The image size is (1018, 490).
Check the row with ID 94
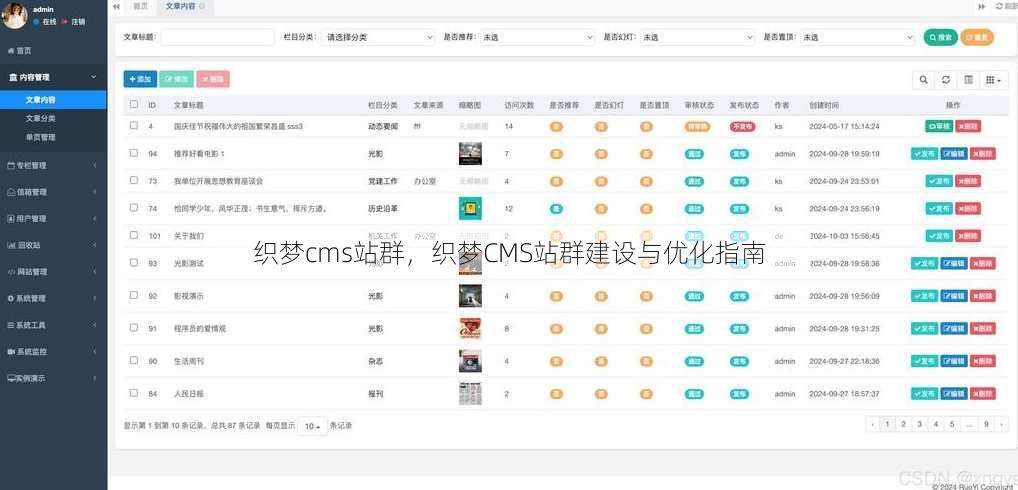134,153
